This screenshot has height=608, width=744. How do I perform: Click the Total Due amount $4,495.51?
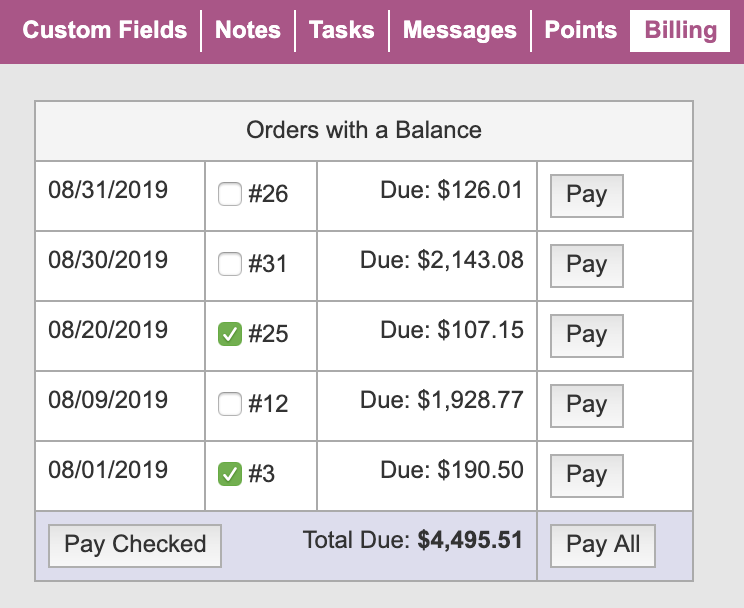tap(470, 540)
